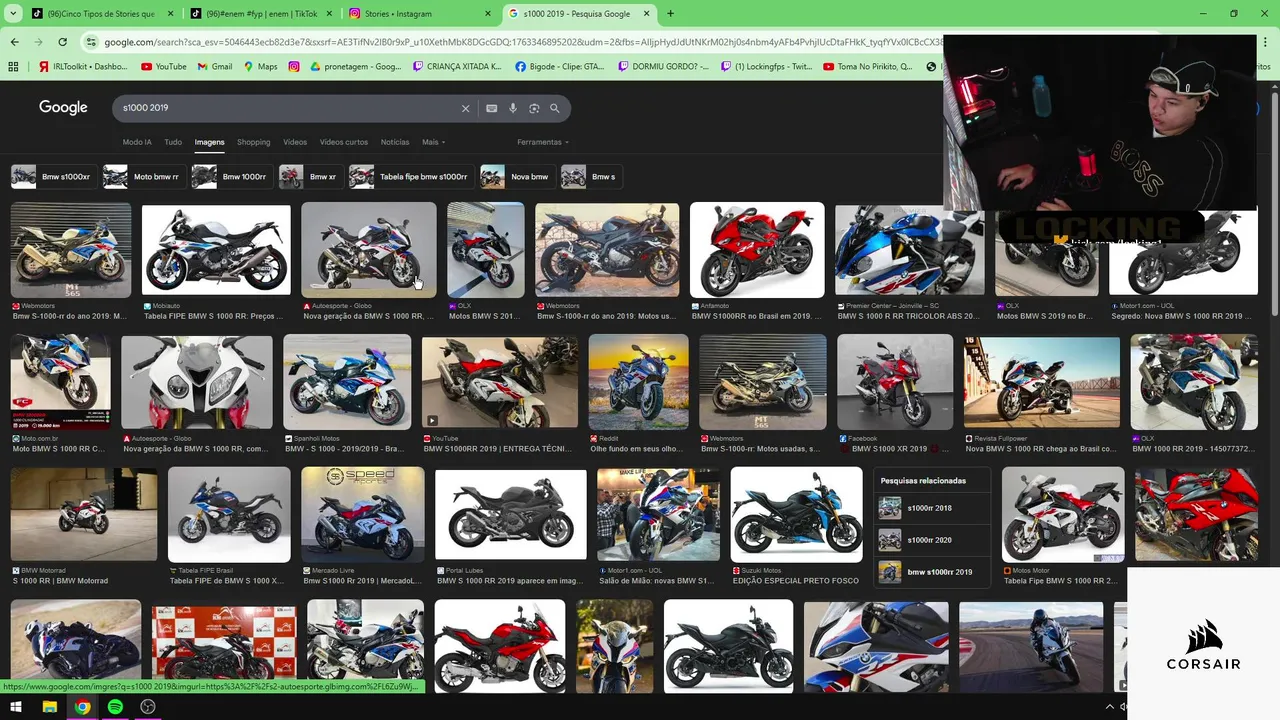Open the Instagram bookmark icon
The height and width of the screenshot is (720, 1280).
294,66
